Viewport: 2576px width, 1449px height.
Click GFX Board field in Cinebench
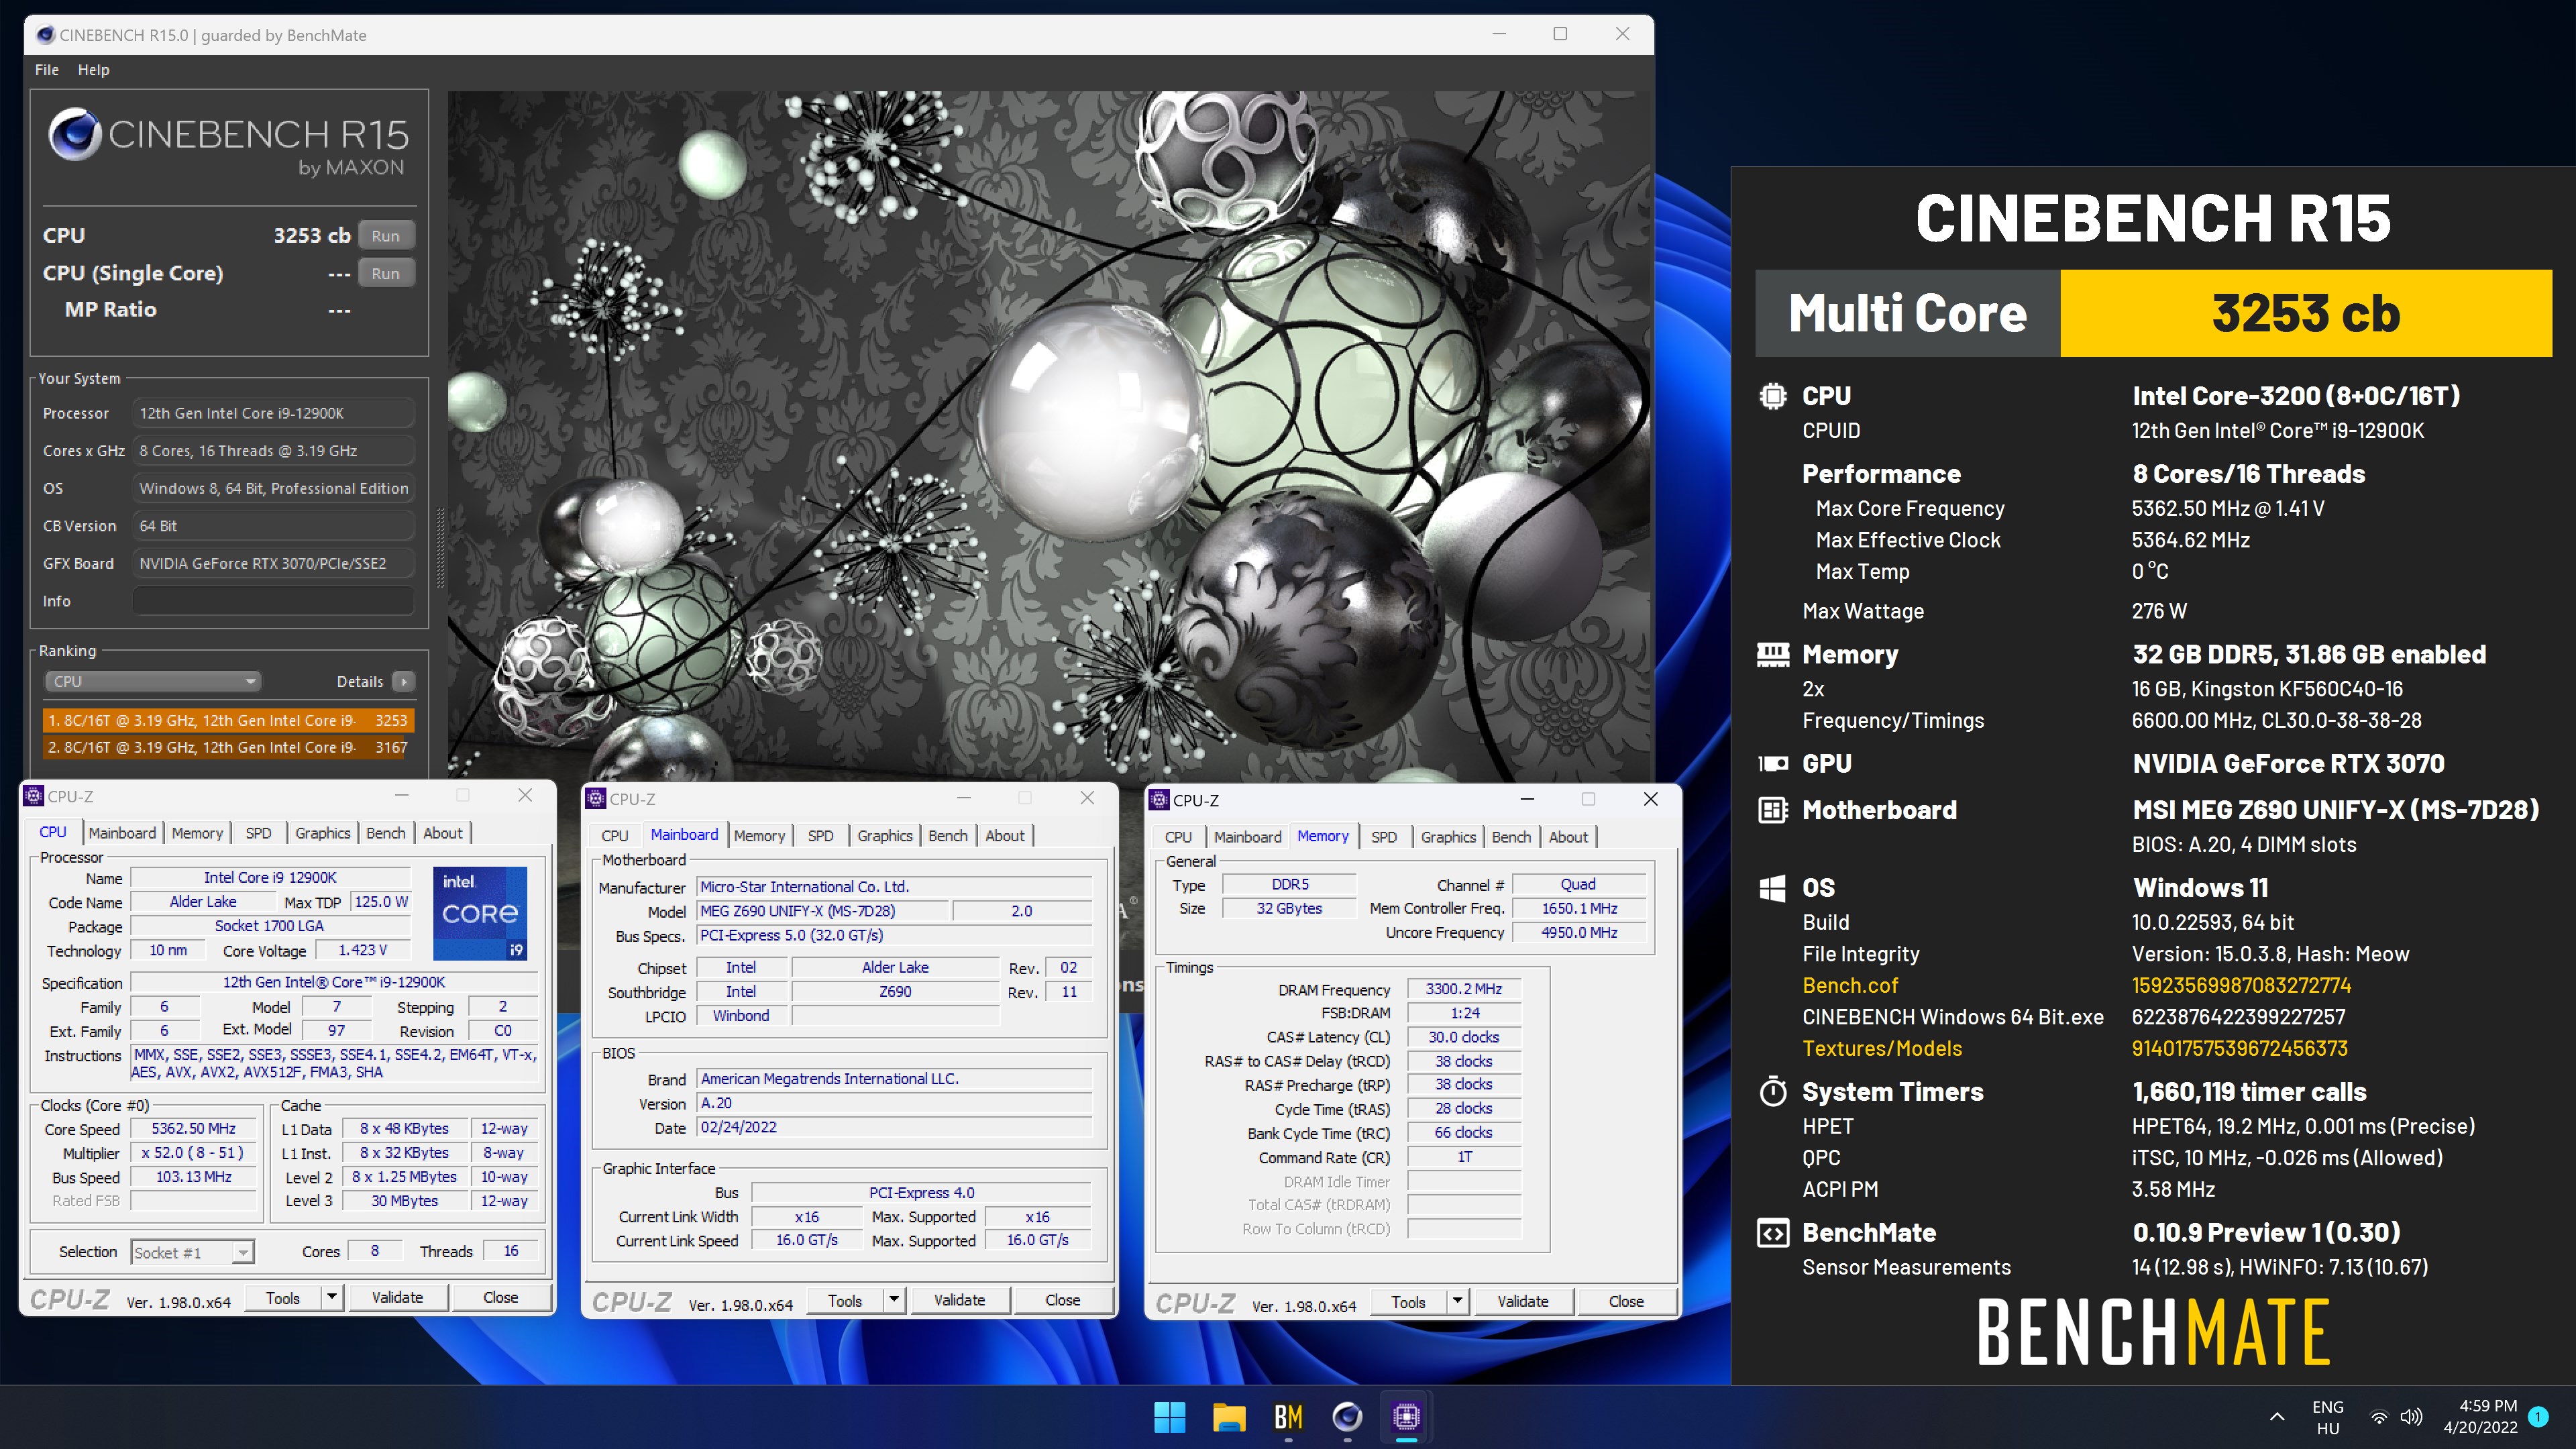click(273, 563)
